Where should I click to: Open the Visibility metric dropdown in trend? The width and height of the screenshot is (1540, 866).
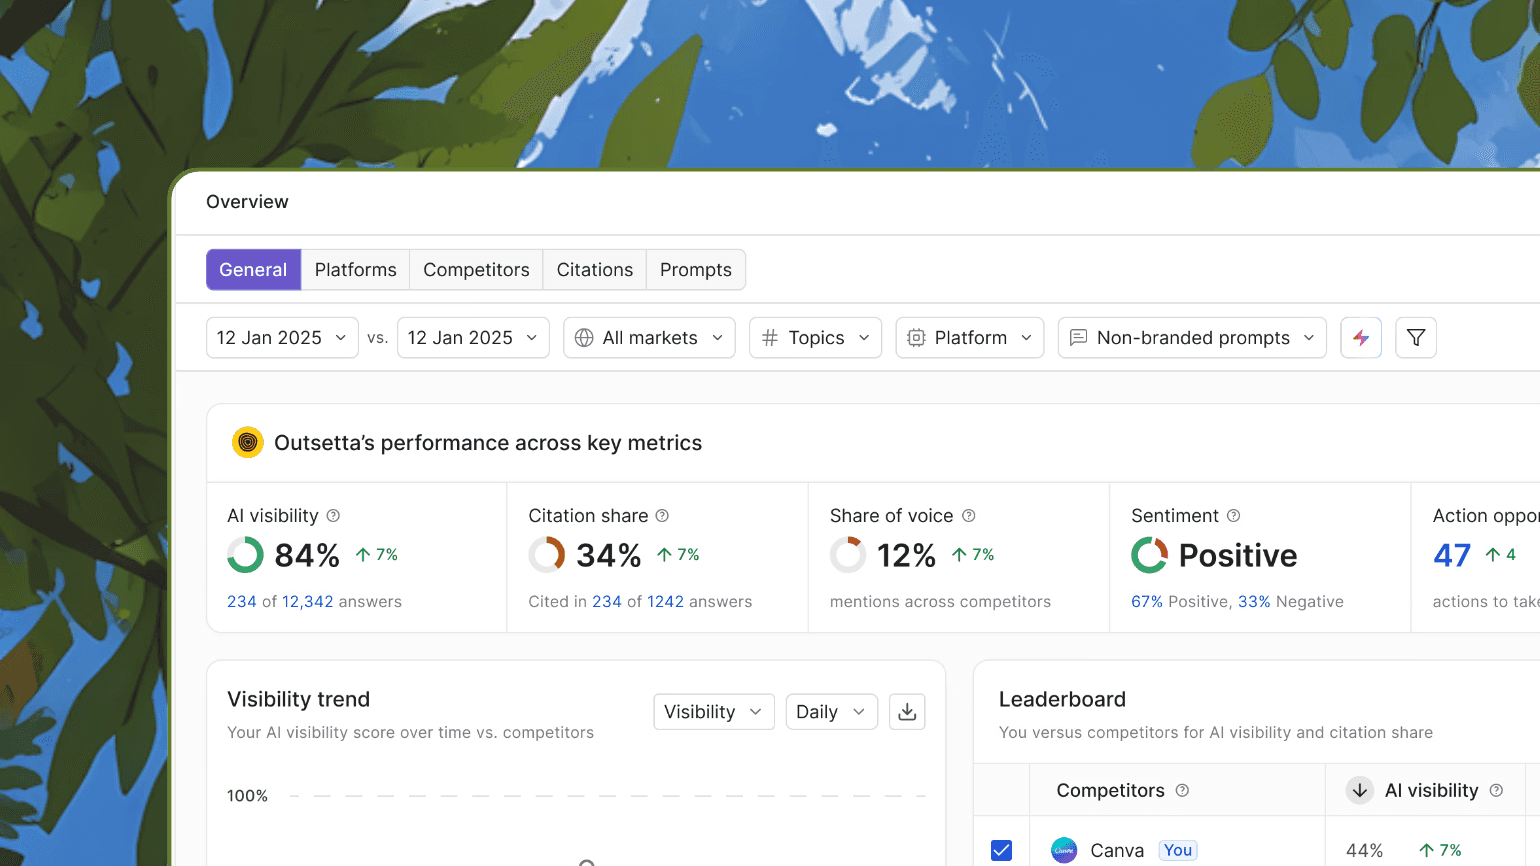point(714,712)
